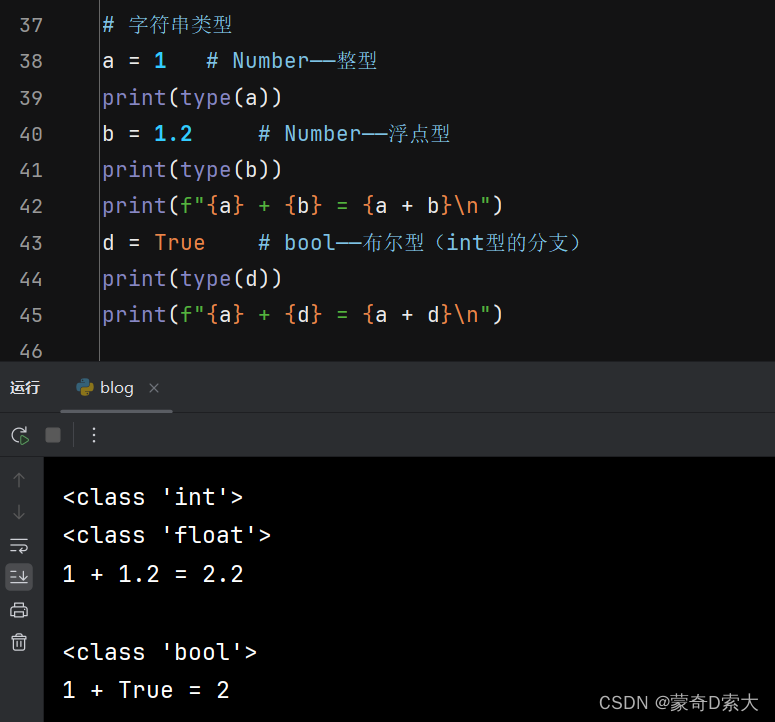Click the print(type(b)) statement

tap(192, 170)
